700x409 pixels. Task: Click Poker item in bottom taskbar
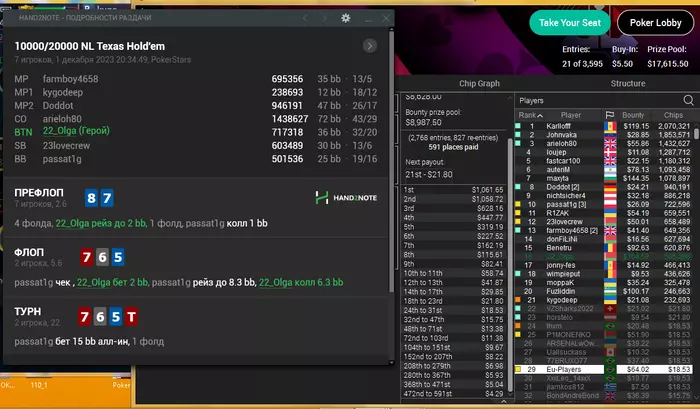pyautogui.click(x=121, y=385)
